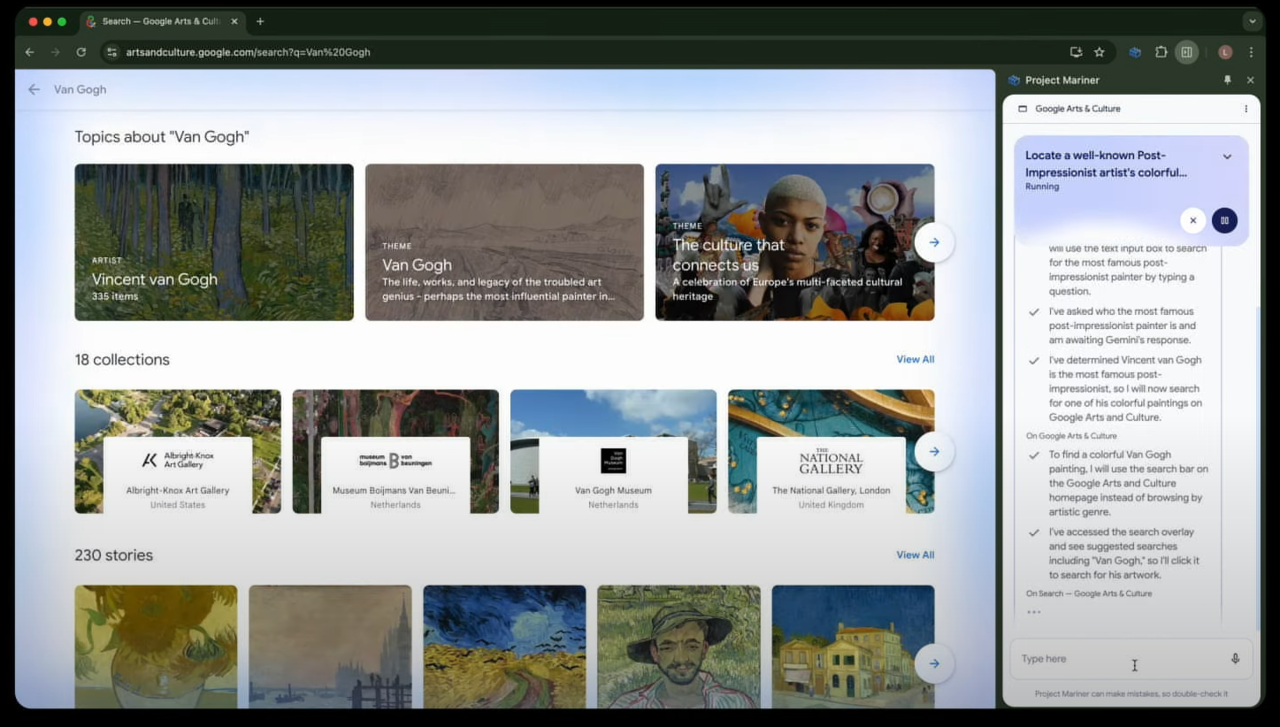Collapse the Mariner task card chevron

point(1227,157)
